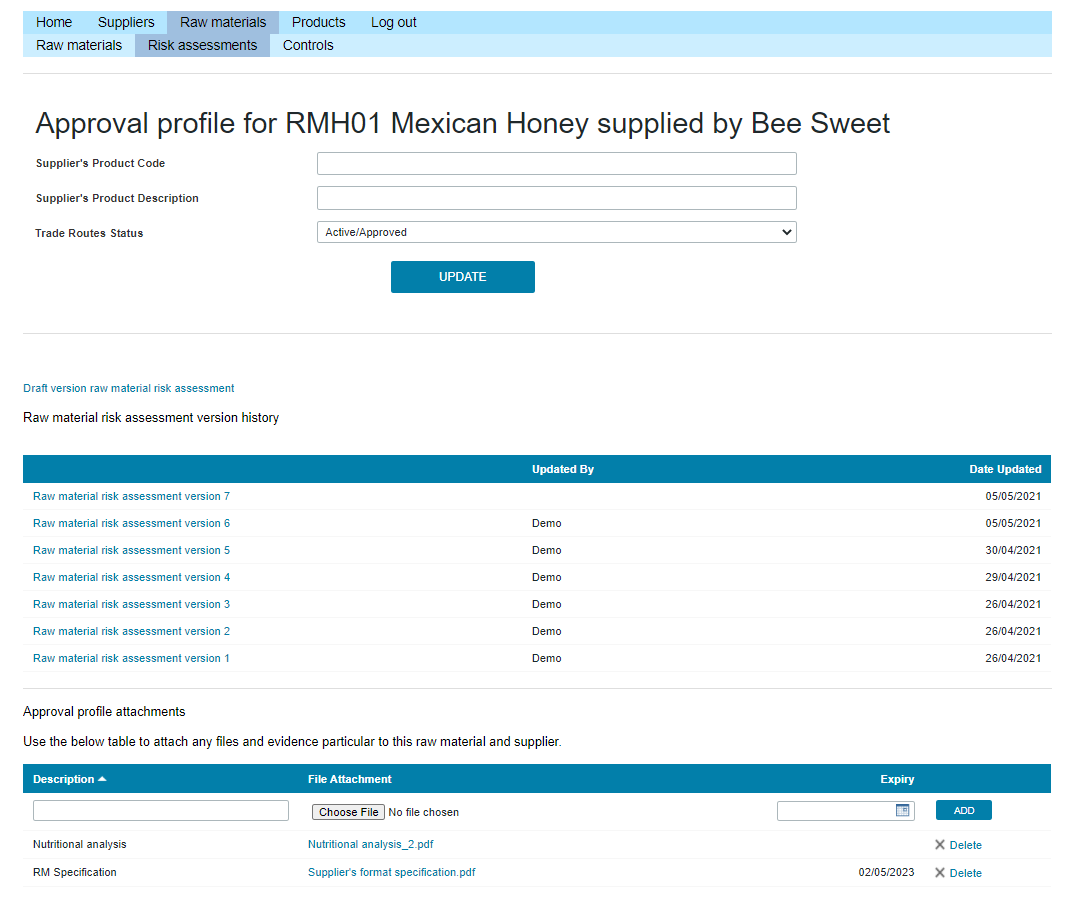
Task: Click the Date Updated column header
Action: [1005, 469]
